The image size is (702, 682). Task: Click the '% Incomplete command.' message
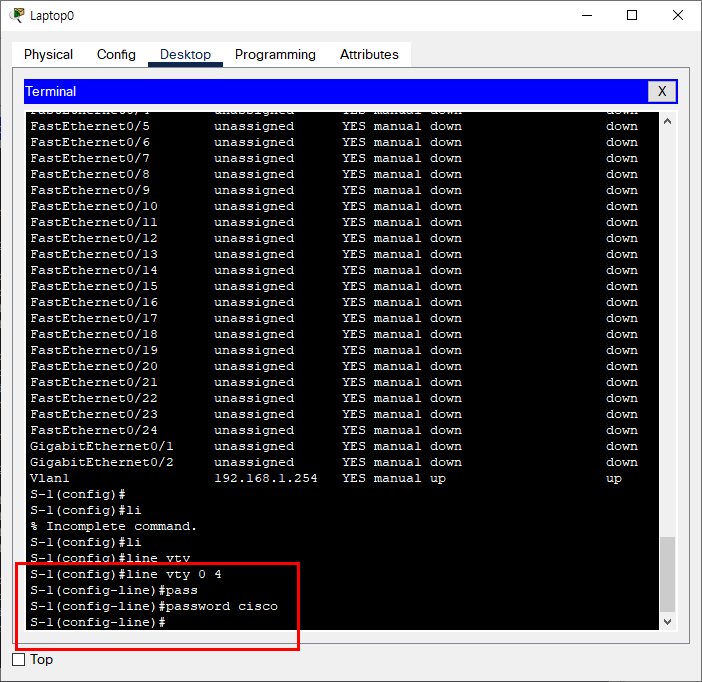click(x=113, y=526)
